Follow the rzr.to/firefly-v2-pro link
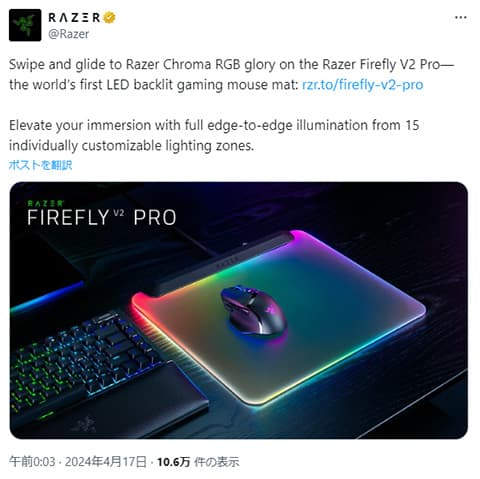Viewport: 480px width, 479px height. coord(363,85)
